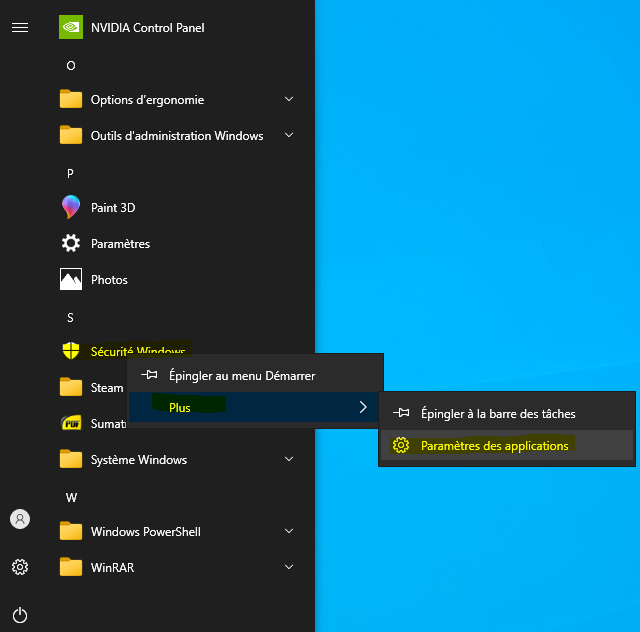
Task: Select the Plus context menu entry
Action: (x=253, y=407)
